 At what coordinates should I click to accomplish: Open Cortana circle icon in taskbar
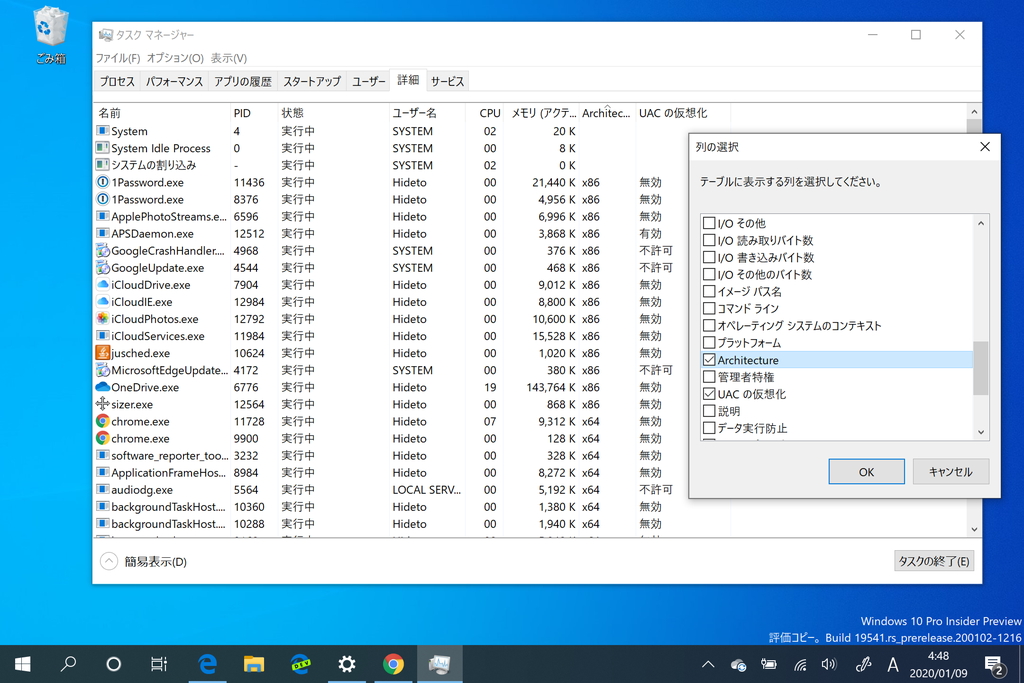pyautogui.click(x=114, y=664)
